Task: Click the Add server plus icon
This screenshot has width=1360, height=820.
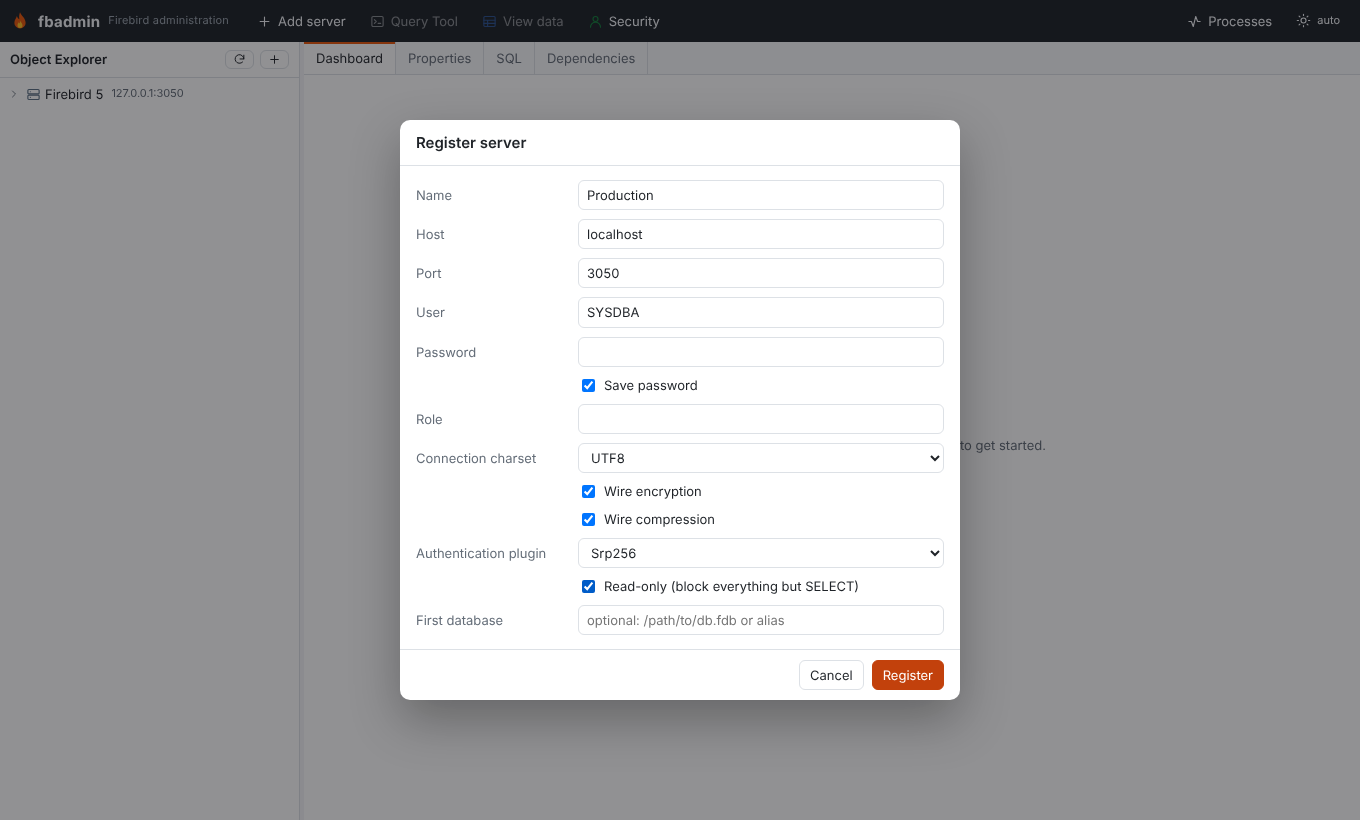Action: (x=264, y=21)
